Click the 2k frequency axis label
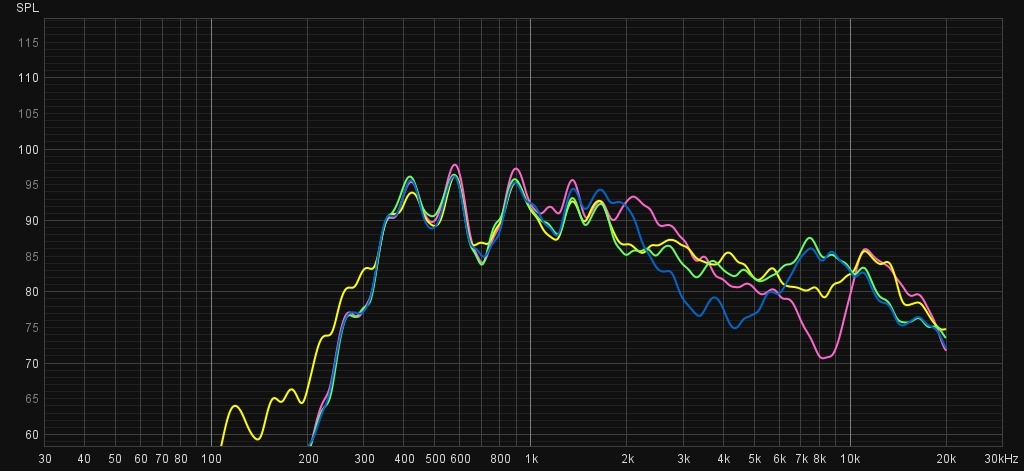Image resolution: width=1024 pixels, height=471 pixels. (628, 459)
